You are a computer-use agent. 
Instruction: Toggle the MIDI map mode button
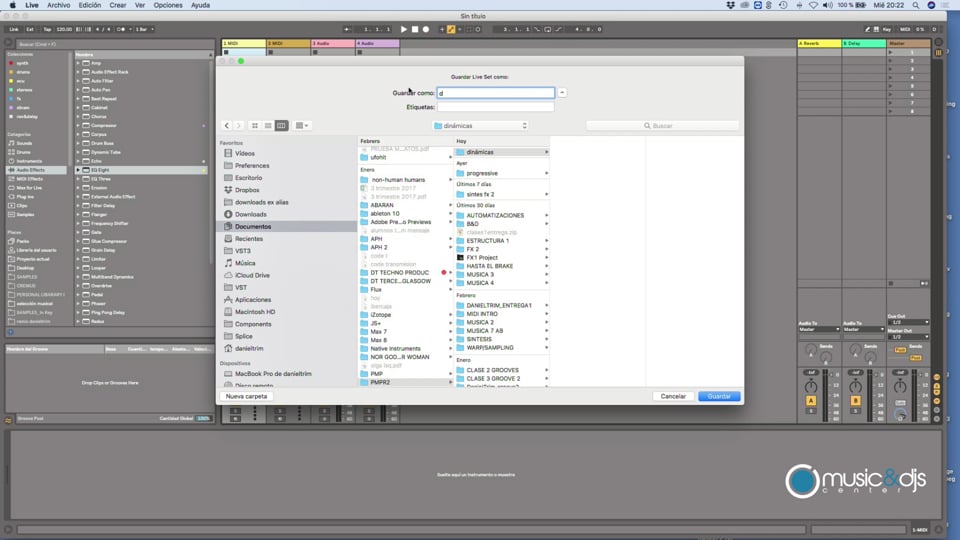[x=905, y=29]
